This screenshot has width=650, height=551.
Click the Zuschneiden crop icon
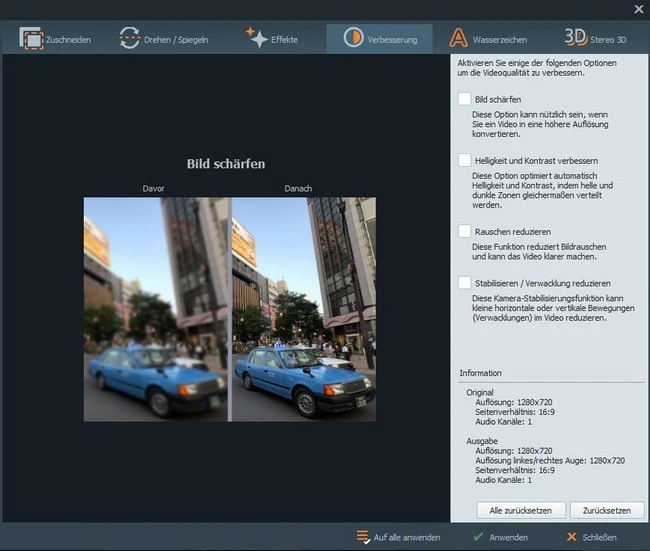click(x=32, y=39)
